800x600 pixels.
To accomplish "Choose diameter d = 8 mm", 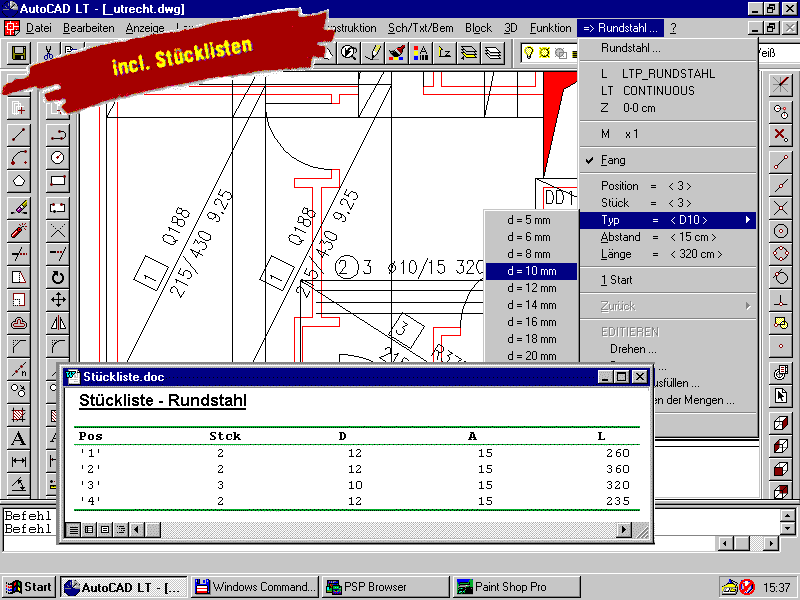I will pos(531,254).
